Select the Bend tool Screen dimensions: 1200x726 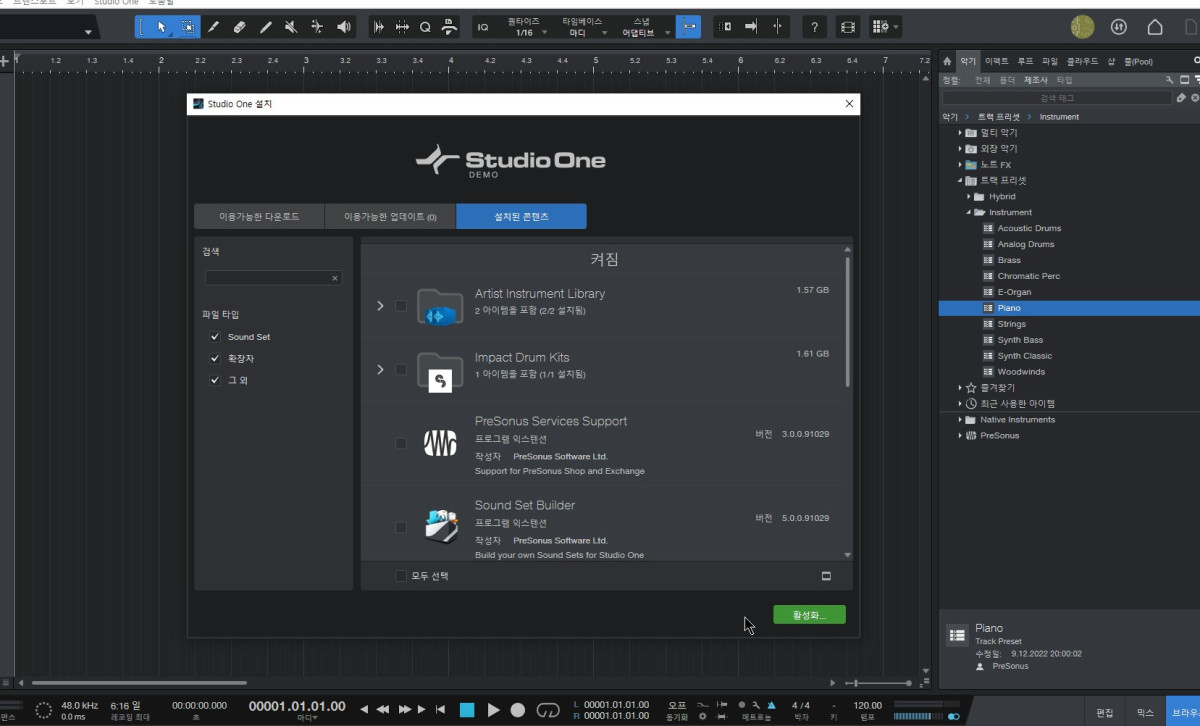click(317, 27)
